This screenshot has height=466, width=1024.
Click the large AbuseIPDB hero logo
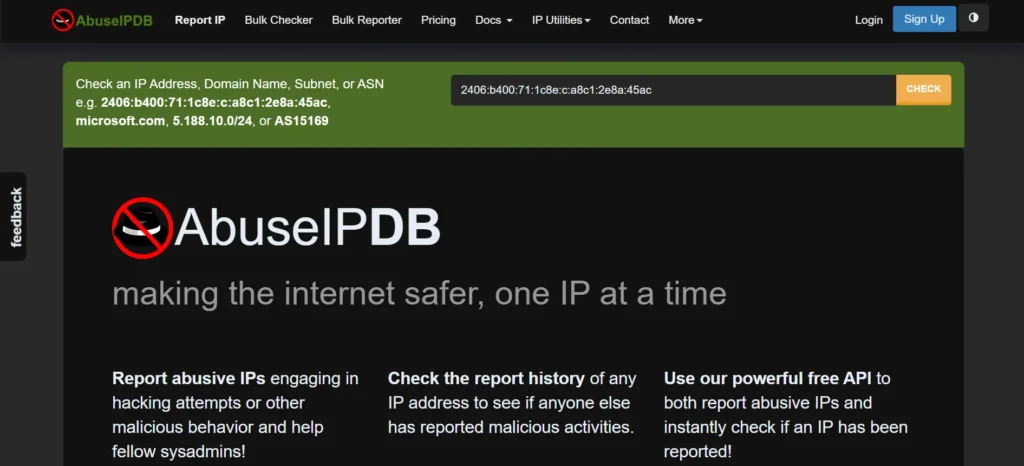pyautogui.click(x=276, y=228)
